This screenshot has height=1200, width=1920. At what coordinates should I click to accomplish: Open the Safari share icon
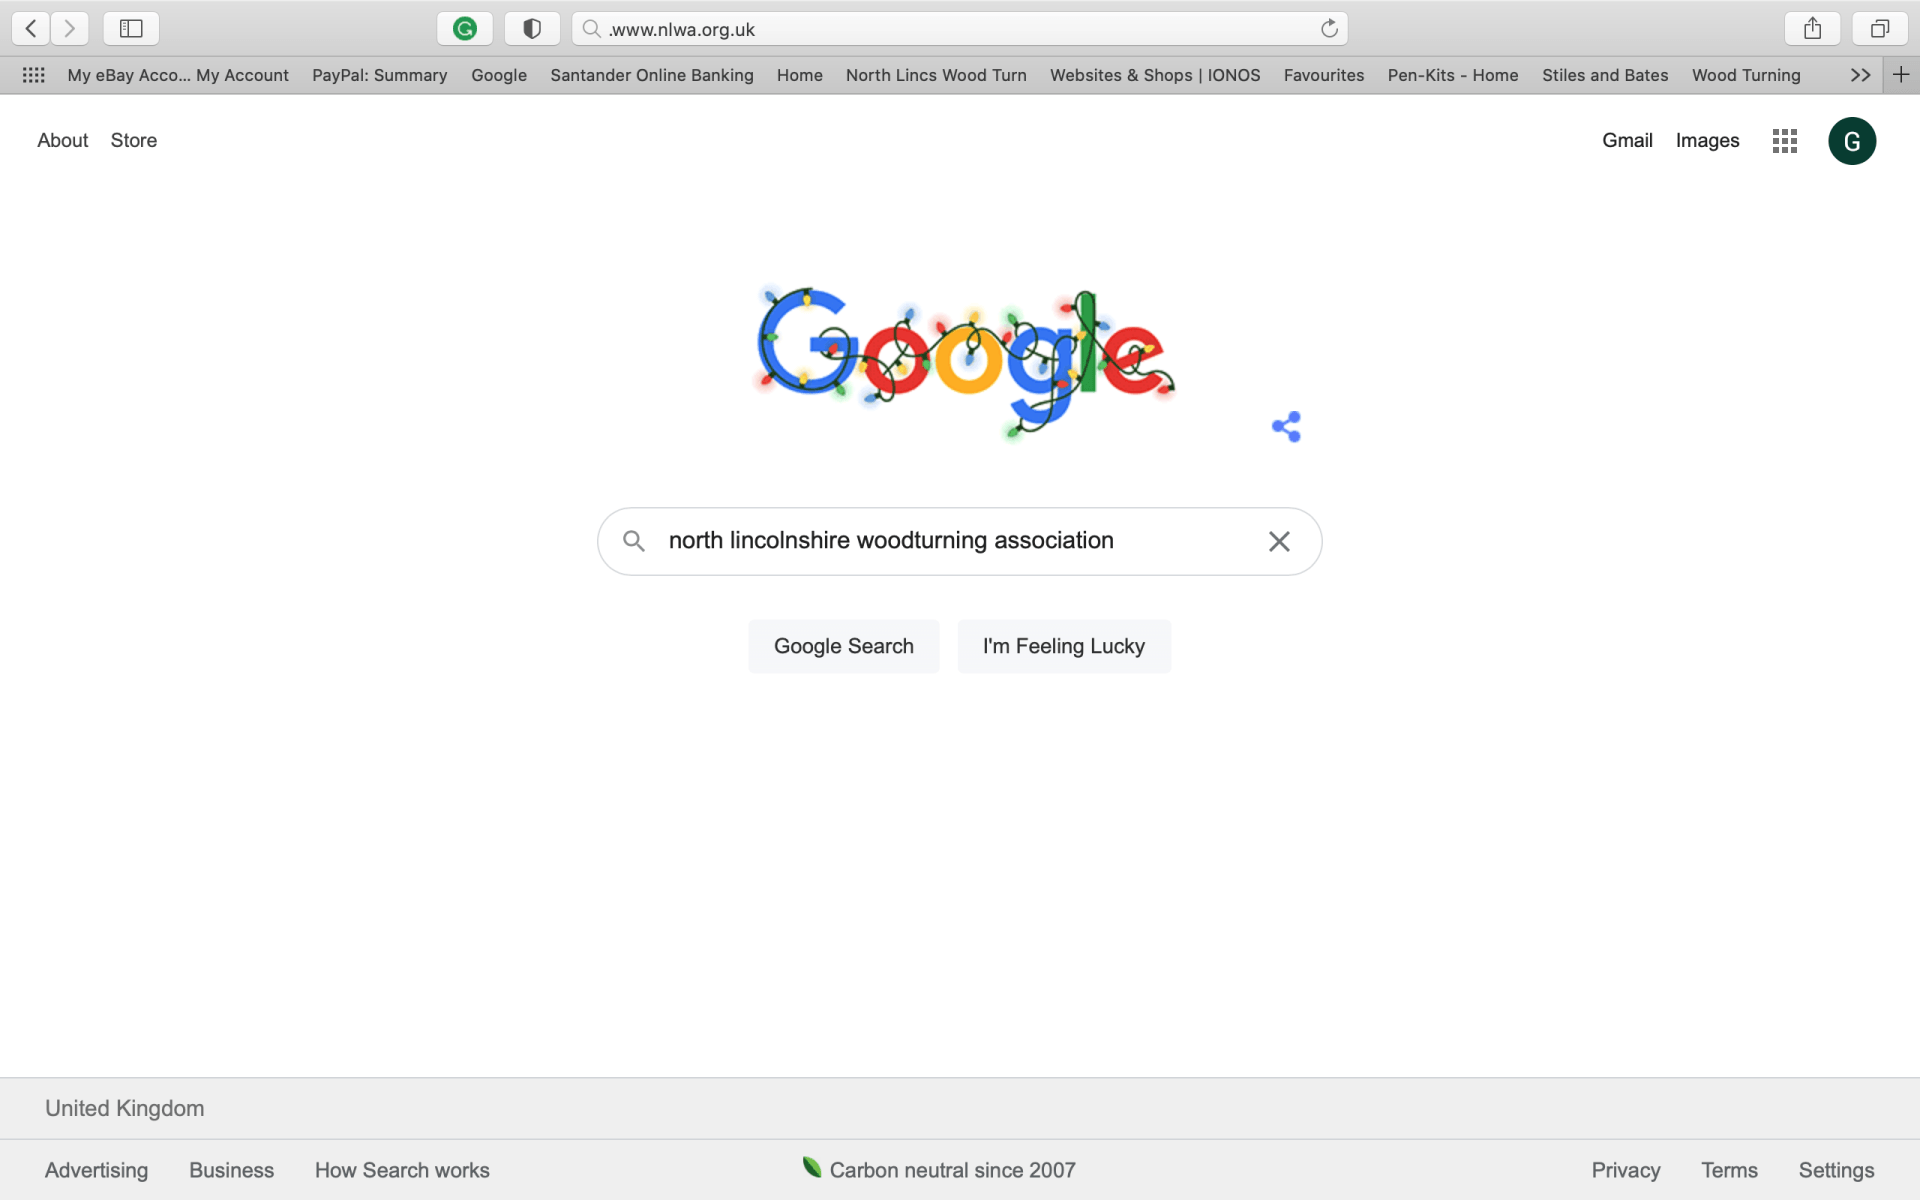(1812, 29)
